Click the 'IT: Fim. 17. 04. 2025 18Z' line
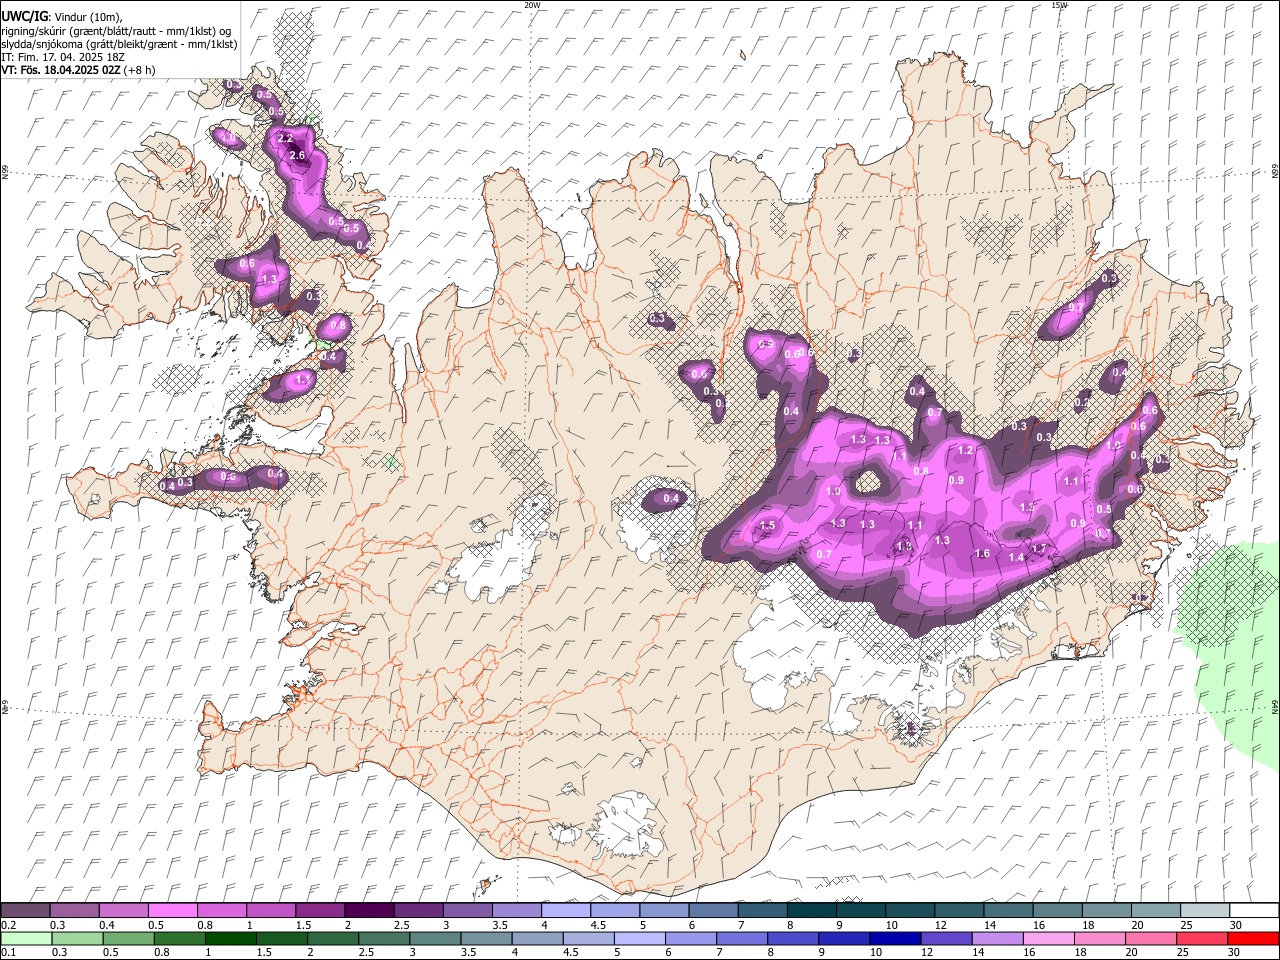Screen dimensions: 1280x960 (63, 57)
